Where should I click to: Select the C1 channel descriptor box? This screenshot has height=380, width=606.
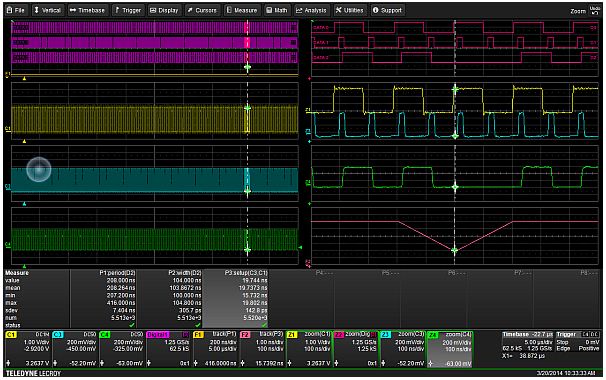pyautogui.click(x=28, y=349)
